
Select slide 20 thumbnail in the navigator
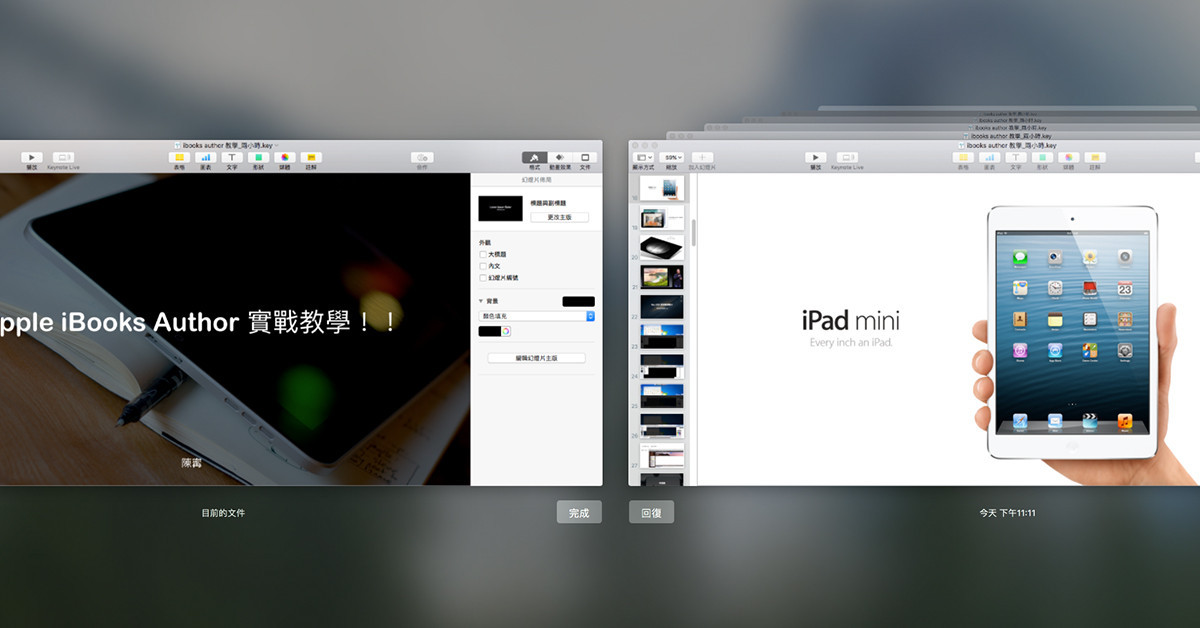coord(662,246)
